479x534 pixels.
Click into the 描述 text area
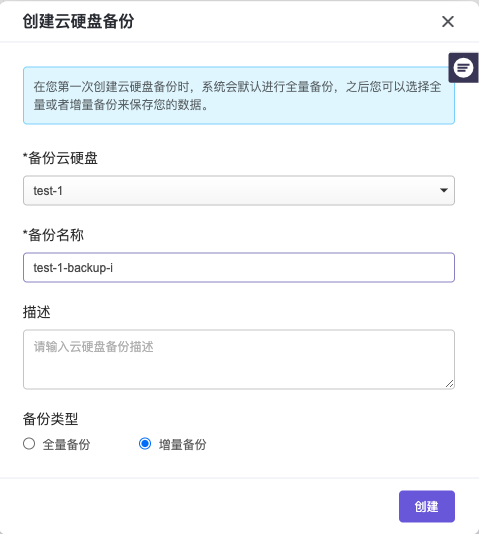(x=239, y=359)
